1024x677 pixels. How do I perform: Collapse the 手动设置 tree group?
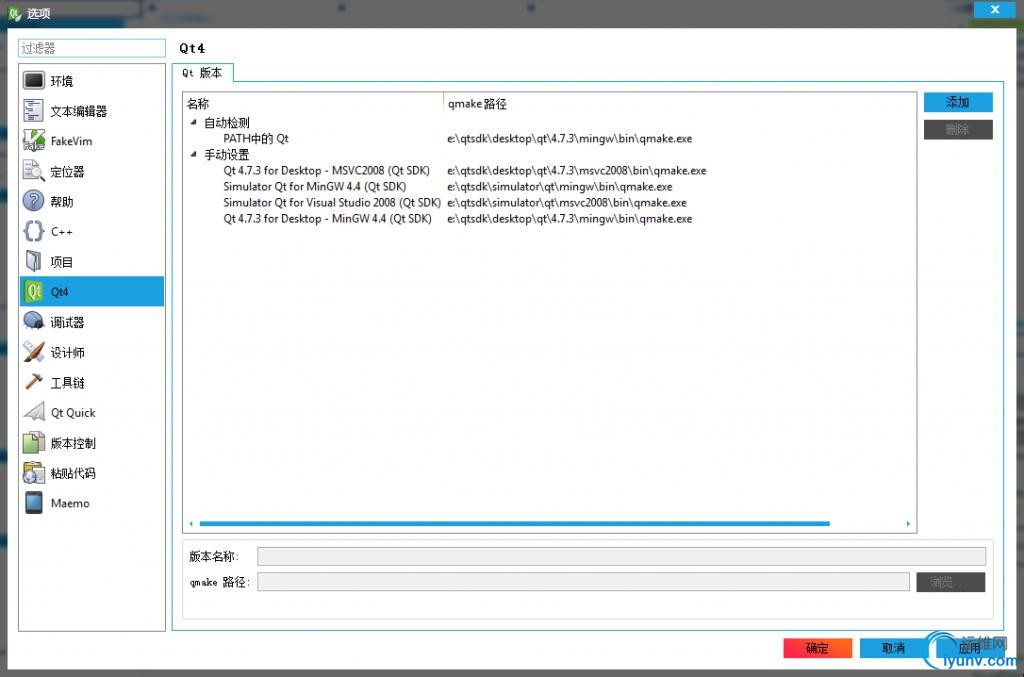(193, 154)
